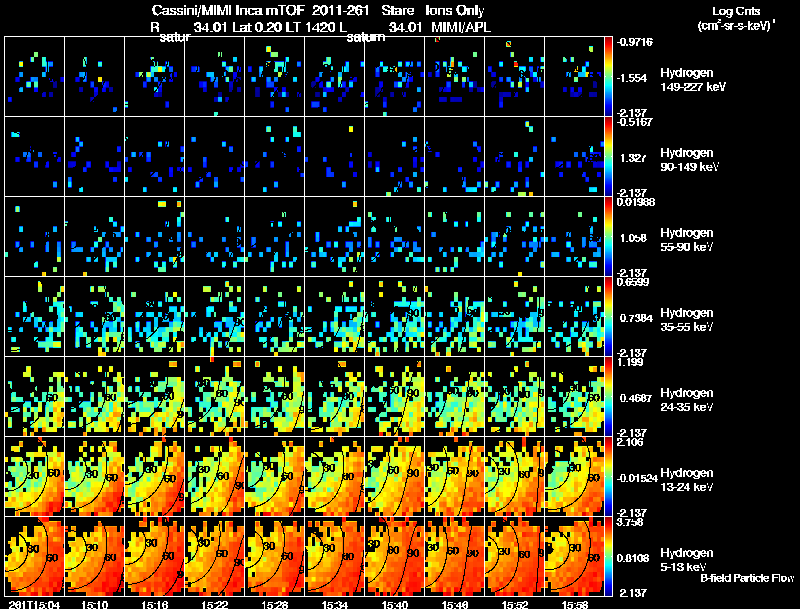The height and width of the screenshot is (609, 800).
Task: Select the Hydrogen 24-35 keV panel at 15:34
Action: (335, 397)
